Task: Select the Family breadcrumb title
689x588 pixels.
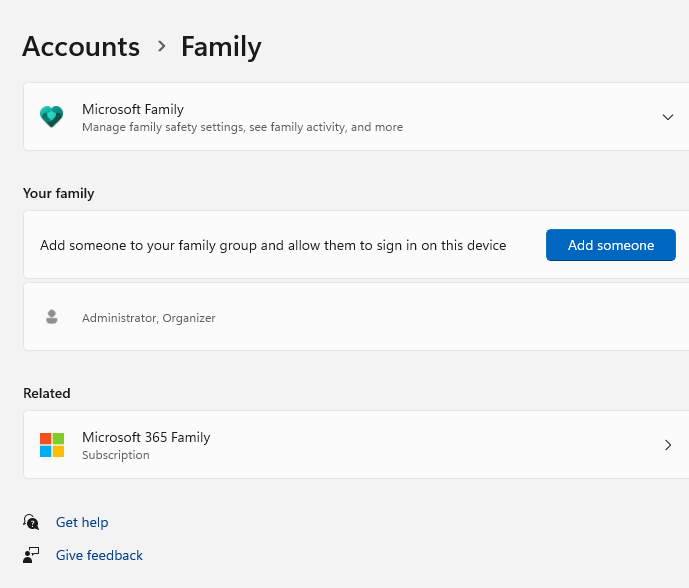Action: pyautogui.click(x=221, y=46)
